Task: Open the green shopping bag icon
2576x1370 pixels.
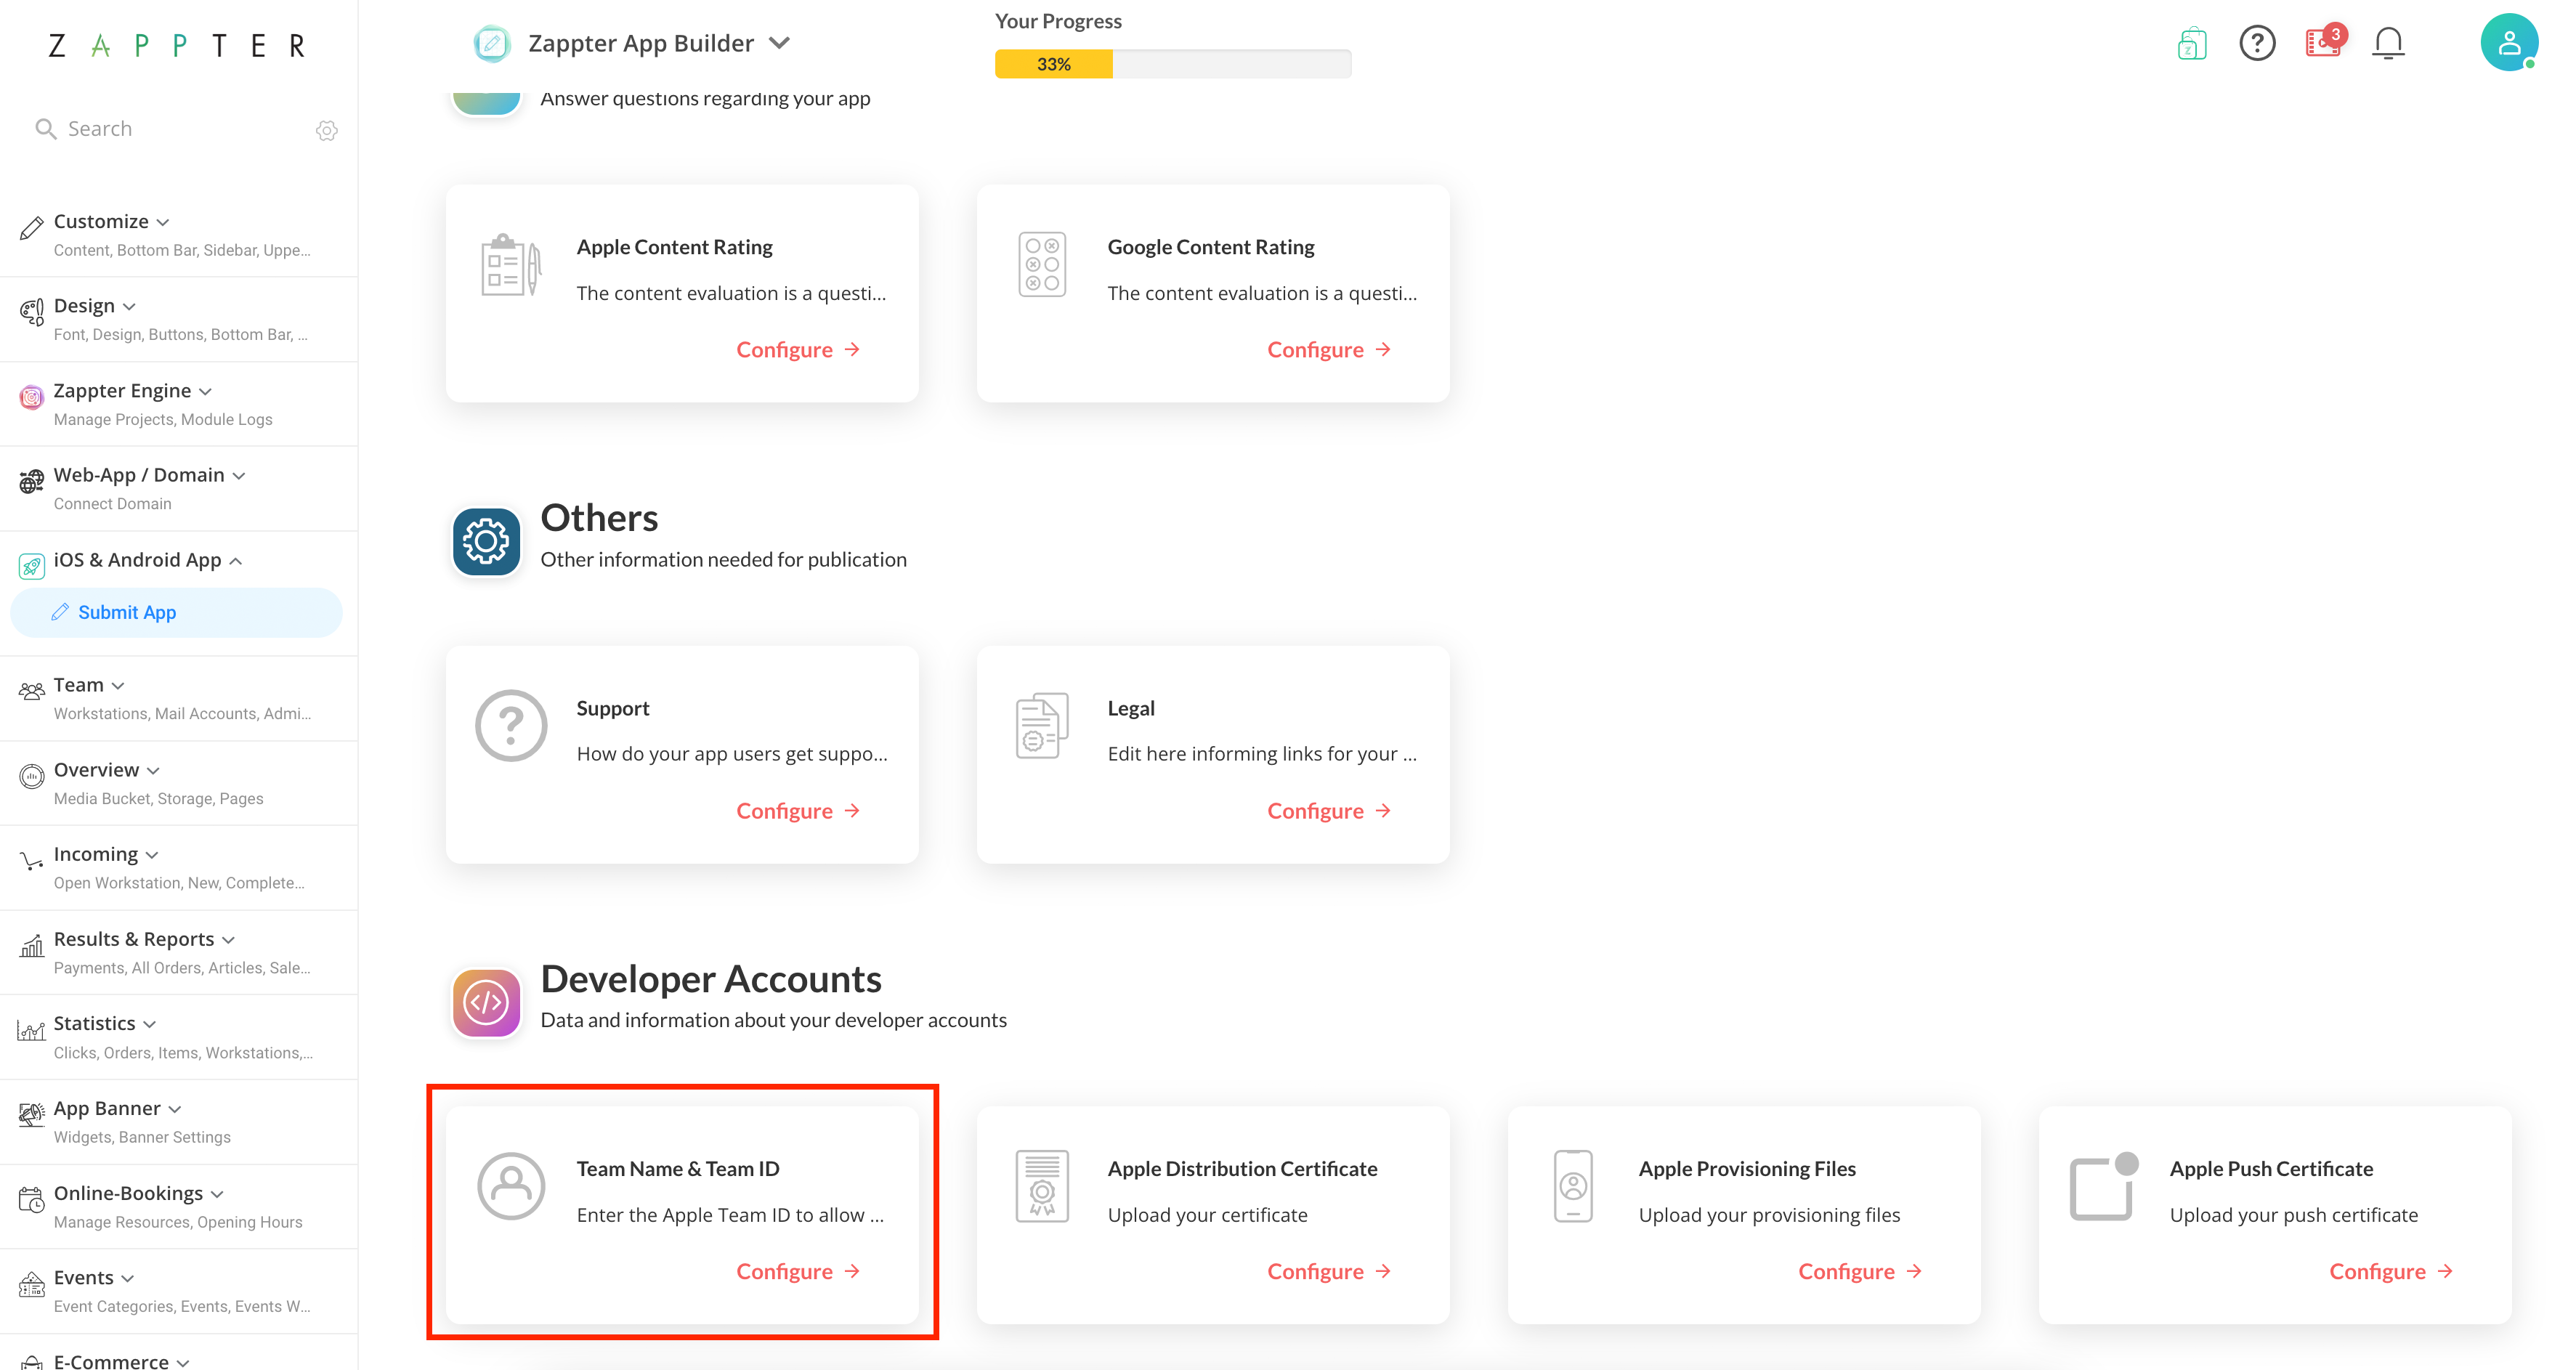Action: [2191, 43]
